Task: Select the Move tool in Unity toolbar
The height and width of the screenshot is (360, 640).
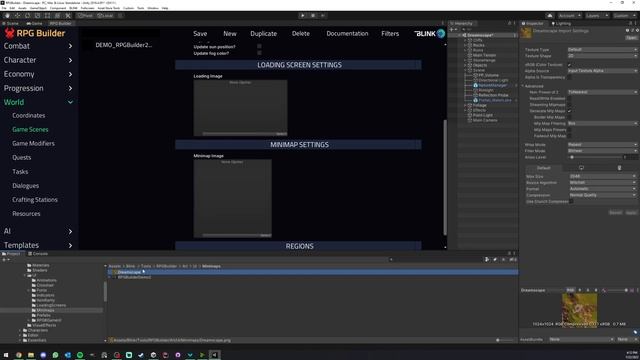Action: click(x=18, y=16)
